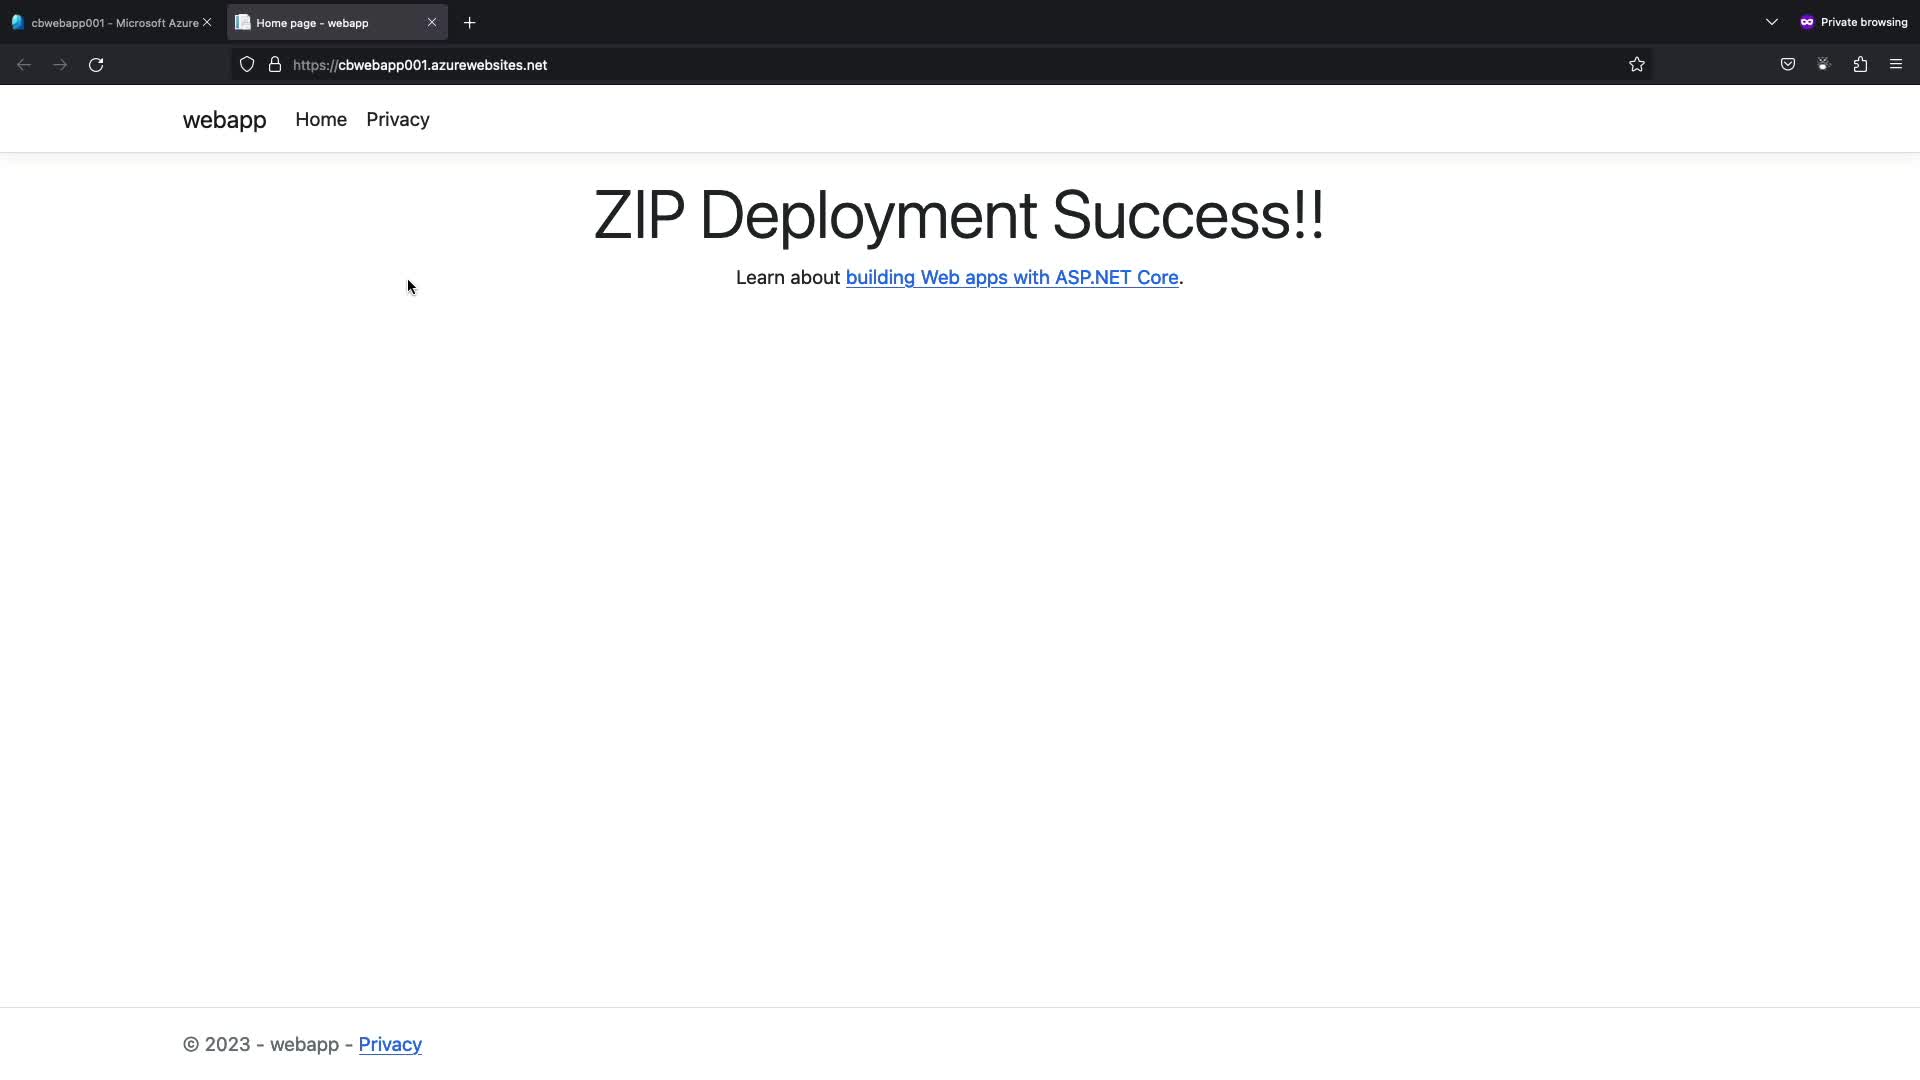1920x1080 pixels.
Task: Click the webapp brand link
Action: point(224,120)
